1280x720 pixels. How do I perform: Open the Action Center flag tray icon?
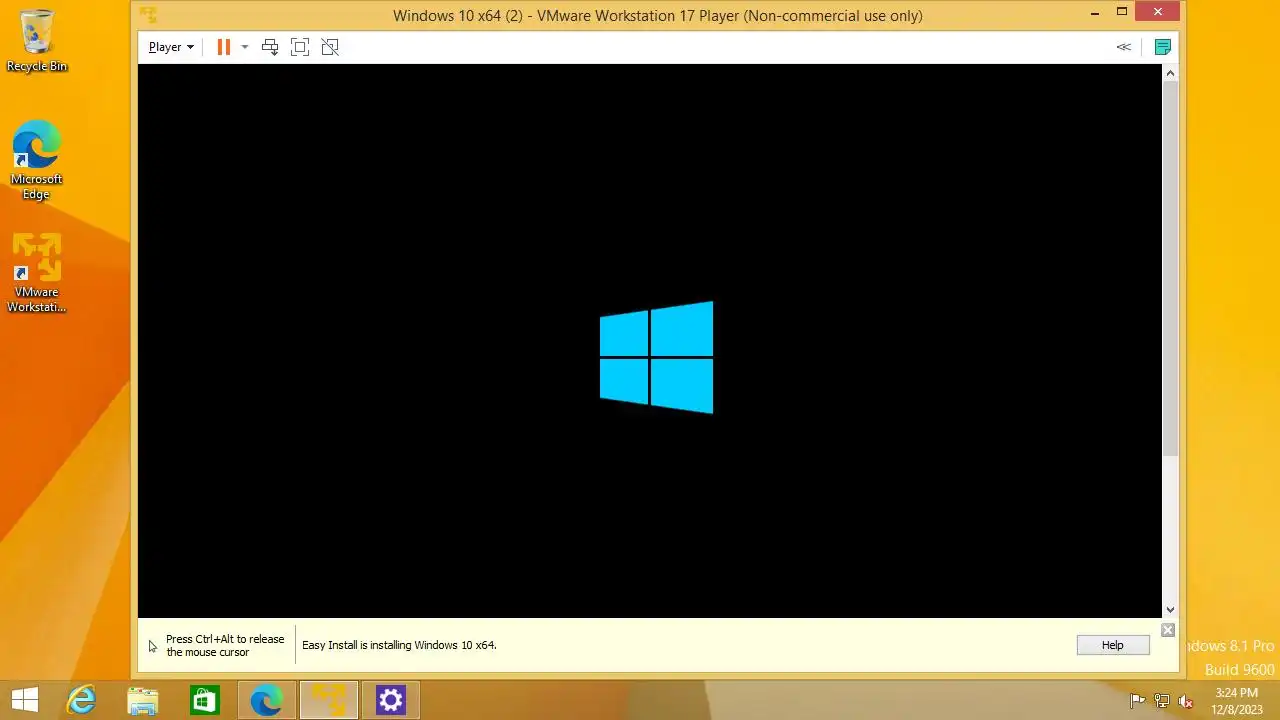(1137, 701)
